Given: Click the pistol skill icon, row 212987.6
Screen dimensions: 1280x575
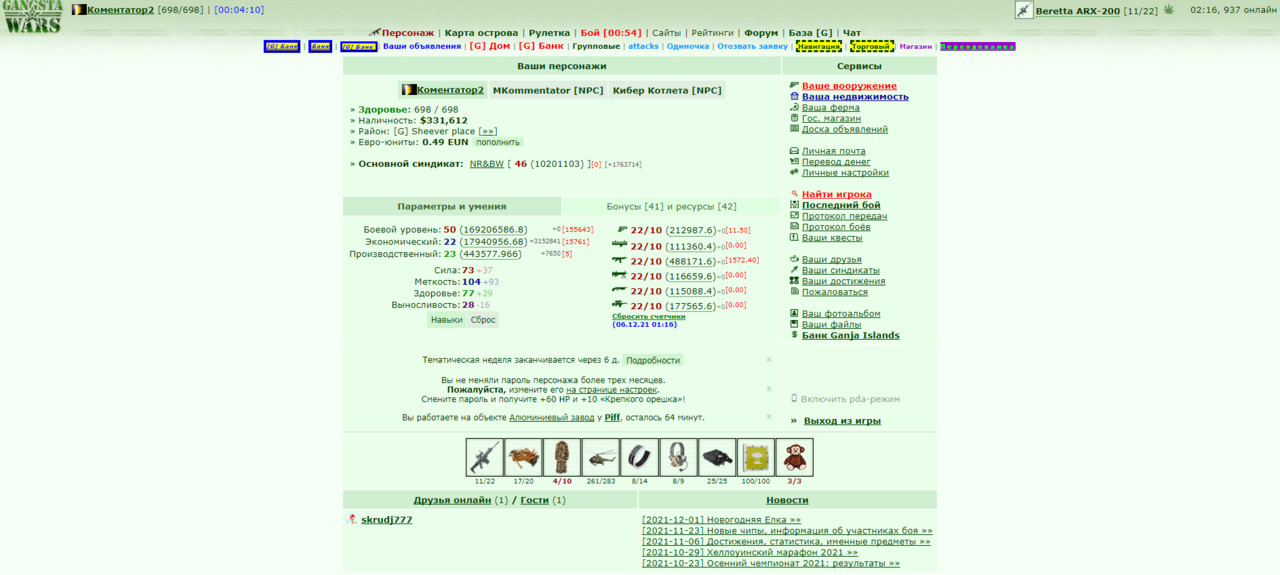Looking at the screenshot, I should 621,230.
